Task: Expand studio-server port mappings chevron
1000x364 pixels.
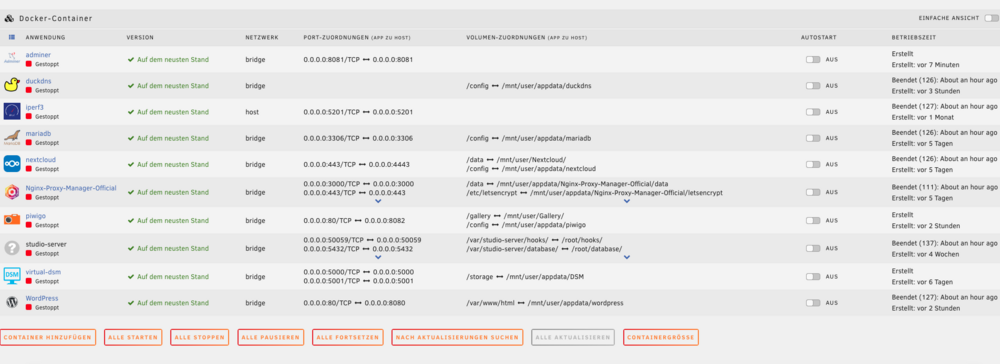Action: [x=378, y=257]
